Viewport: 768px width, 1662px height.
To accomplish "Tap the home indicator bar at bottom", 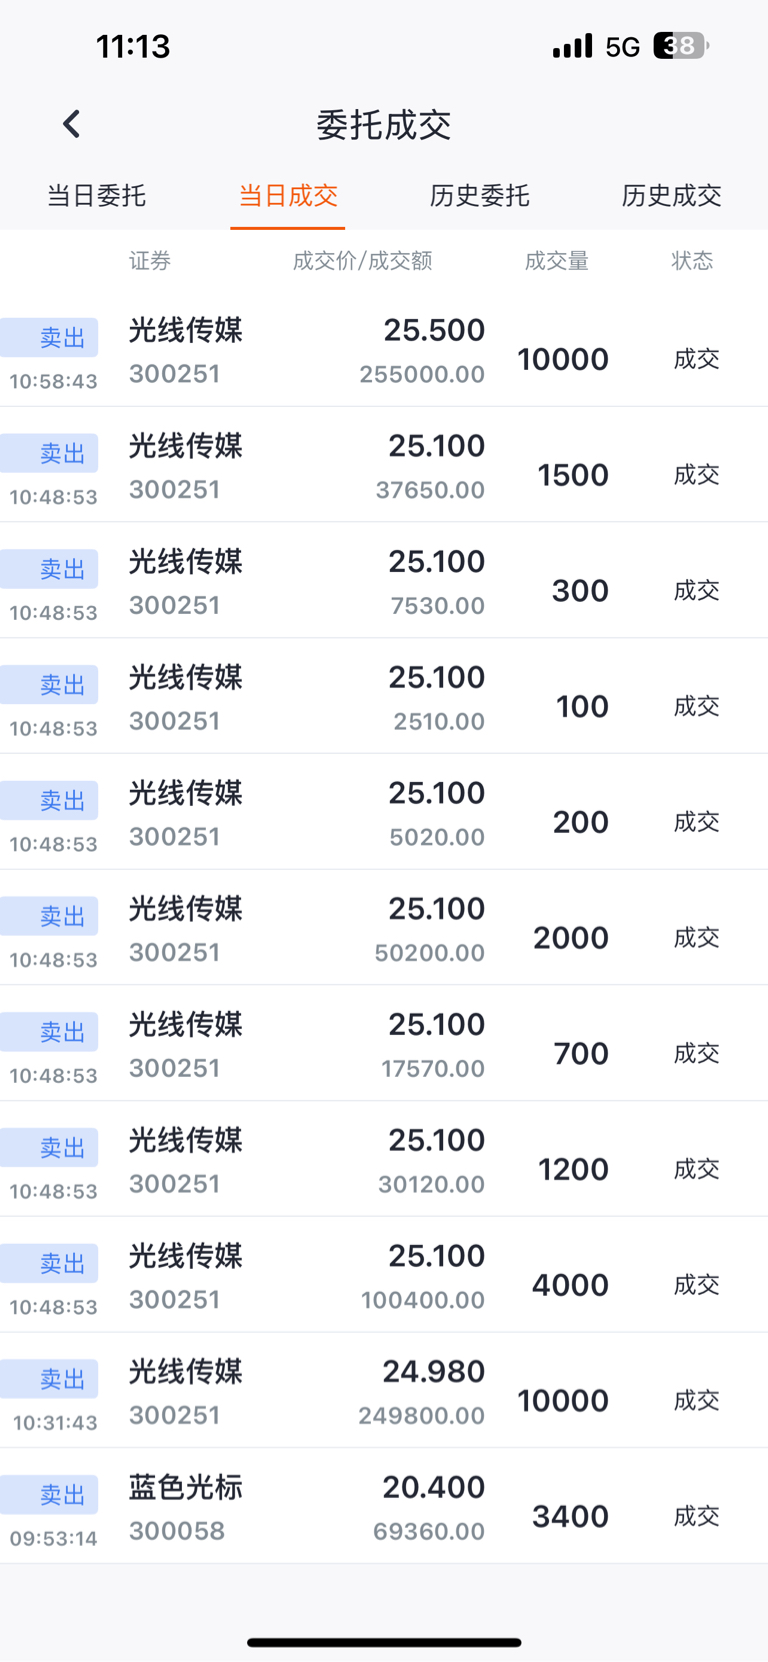I will [384, 1642].
